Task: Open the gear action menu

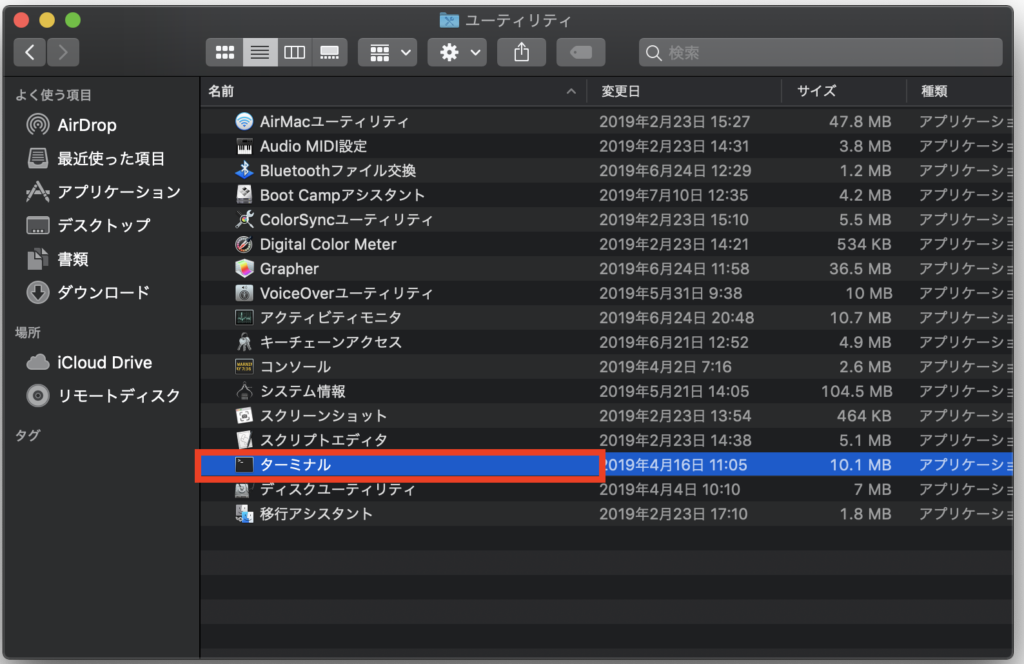Action: (x=457, y=52)
